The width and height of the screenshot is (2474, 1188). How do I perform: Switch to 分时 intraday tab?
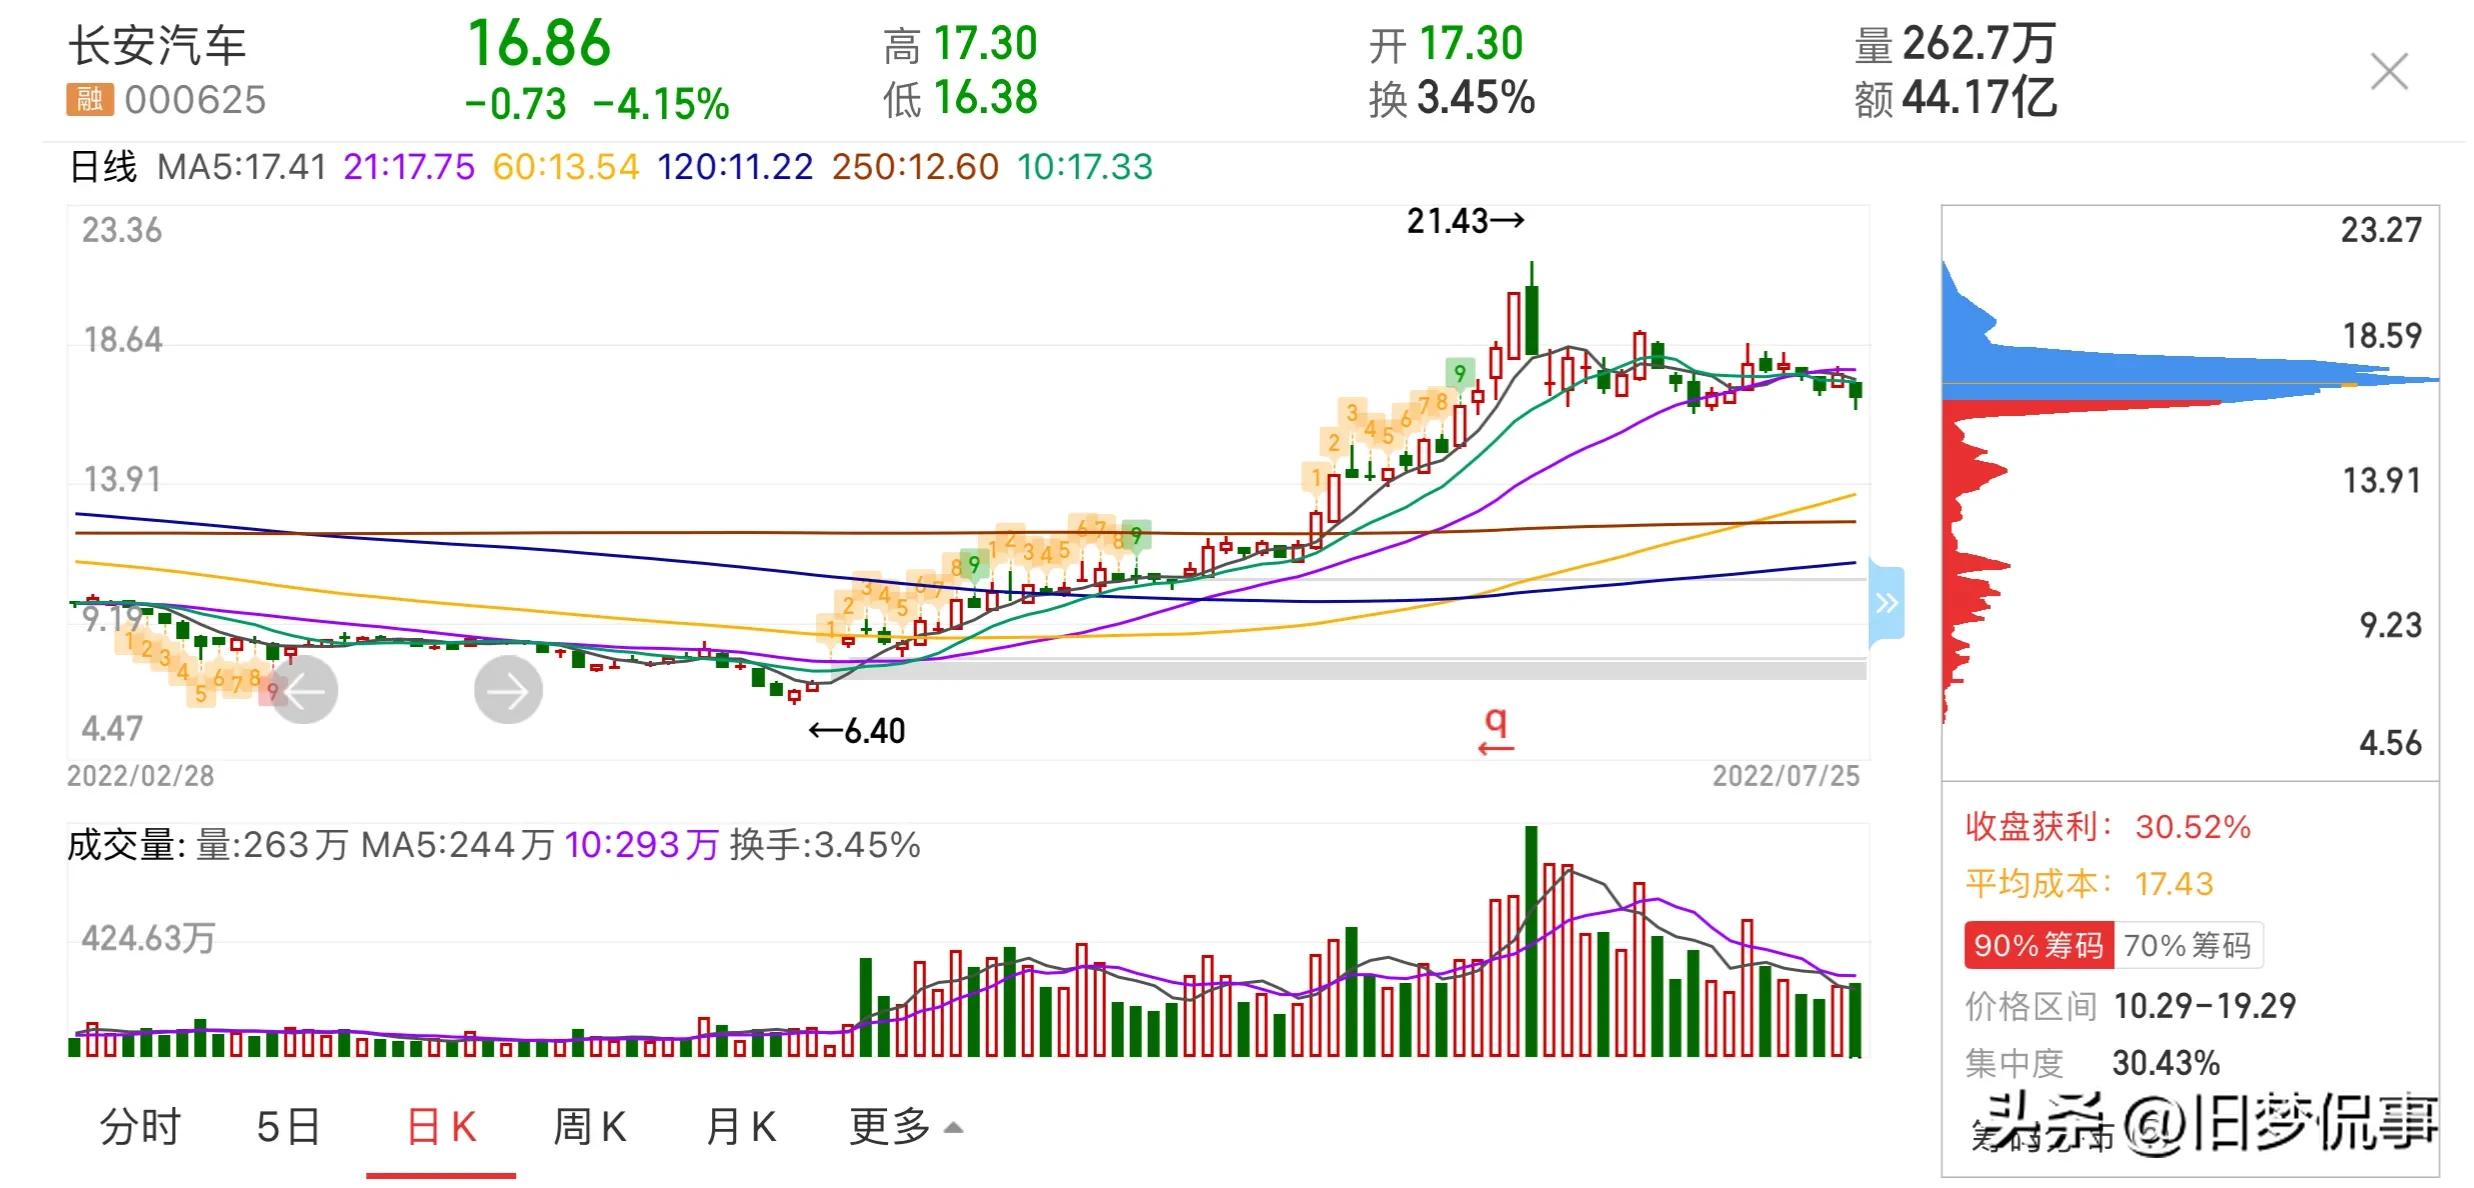pyautogui.click(x=140, y=1127)
